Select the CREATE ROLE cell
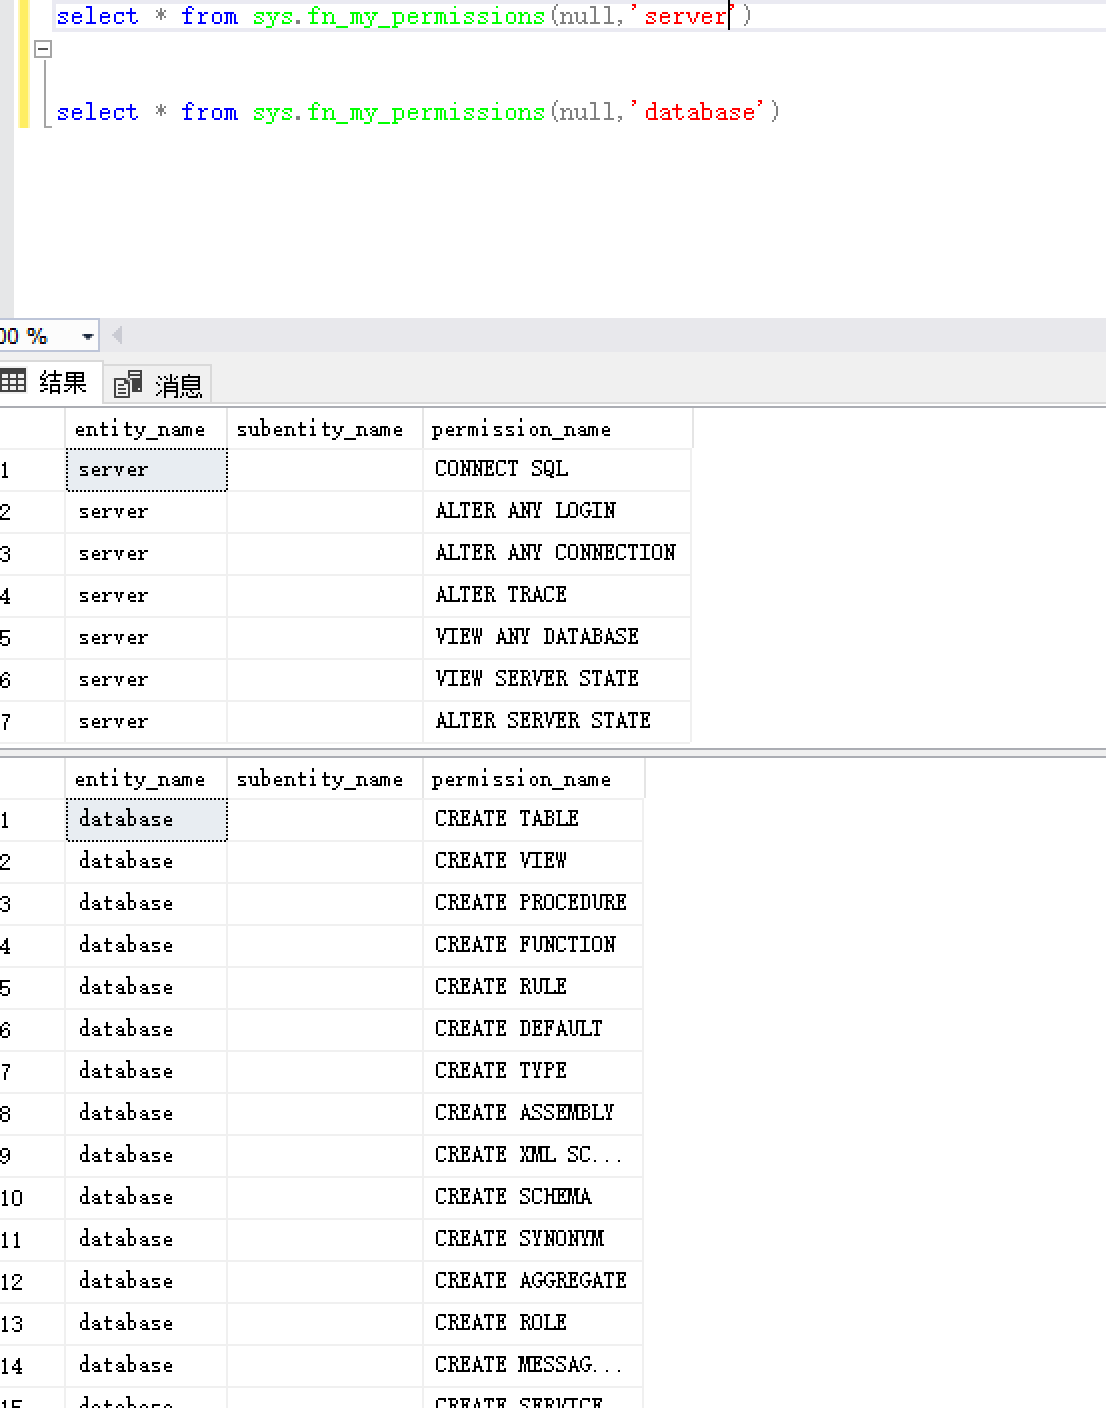This screenshot has width=1106, height=1408. click(533, 1323)
